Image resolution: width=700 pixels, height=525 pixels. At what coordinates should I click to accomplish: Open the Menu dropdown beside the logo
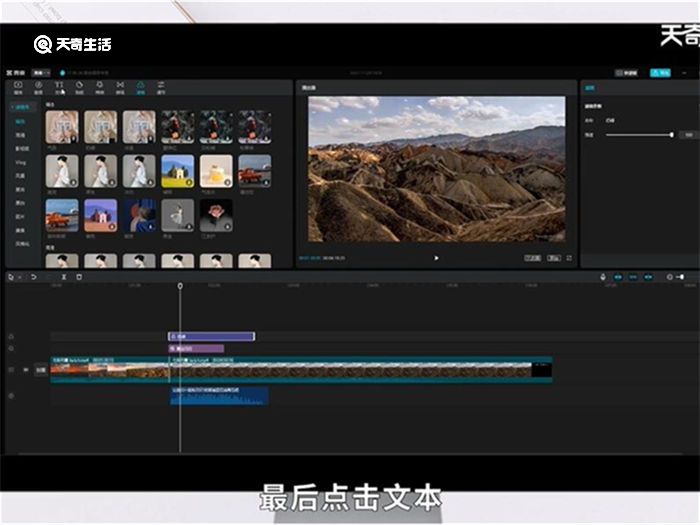point(41,72)
